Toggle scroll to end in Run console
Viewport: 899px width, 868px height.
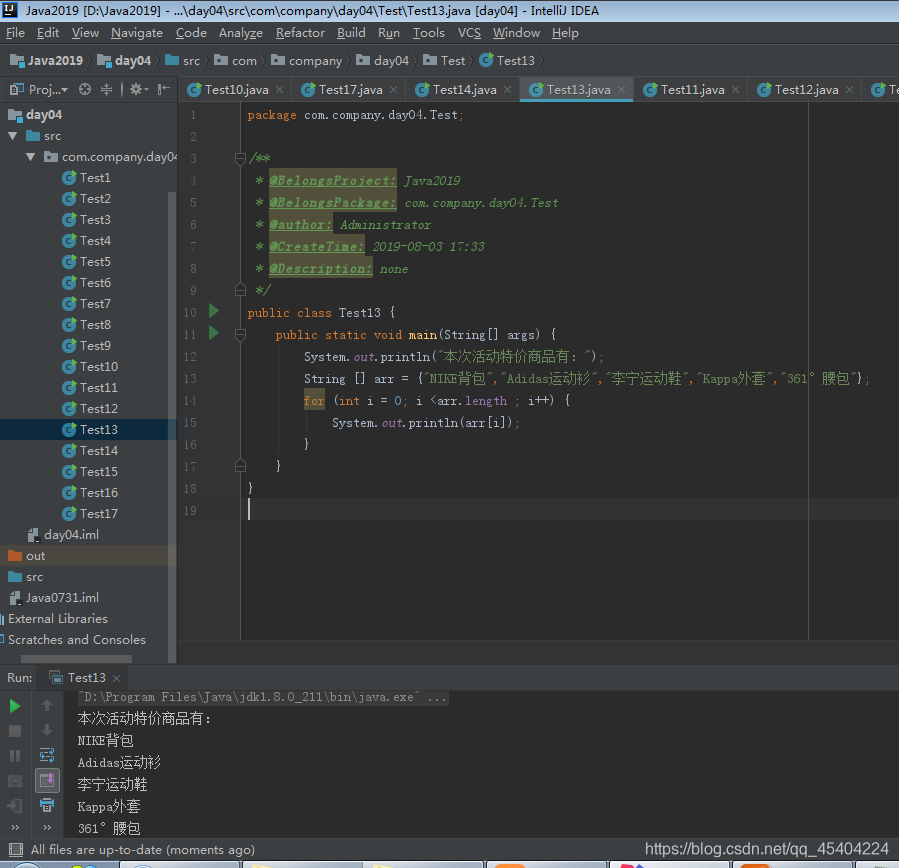tap(47, 780)
